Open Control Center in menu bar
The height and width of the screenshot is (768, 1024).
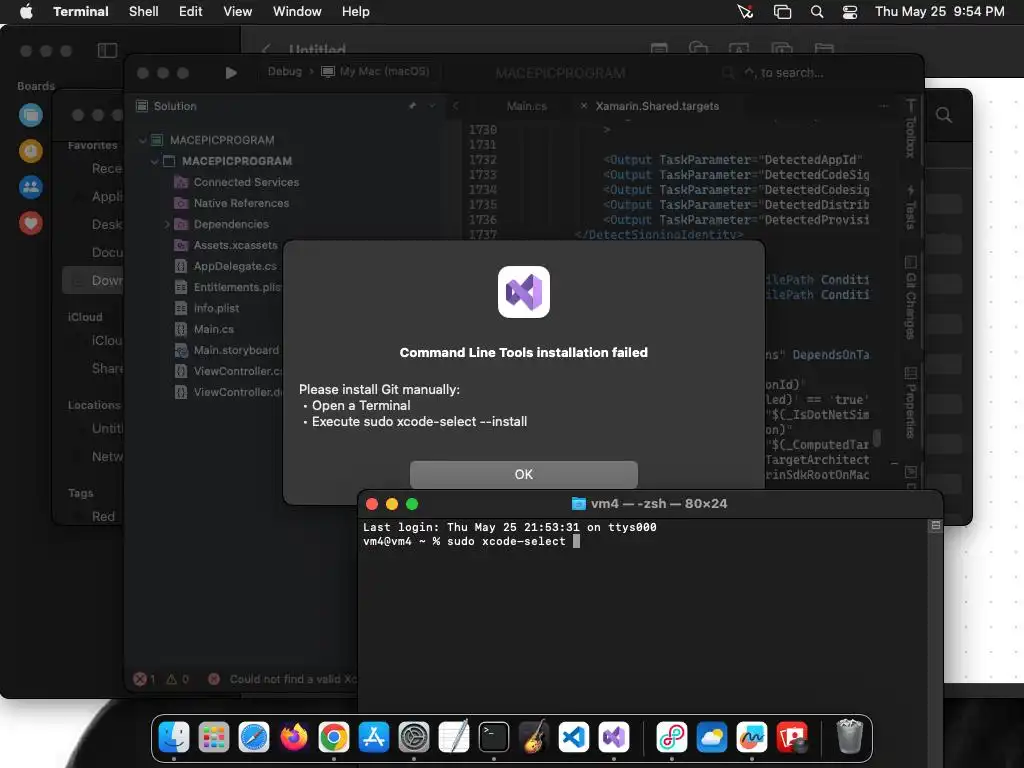pos(850,11)
